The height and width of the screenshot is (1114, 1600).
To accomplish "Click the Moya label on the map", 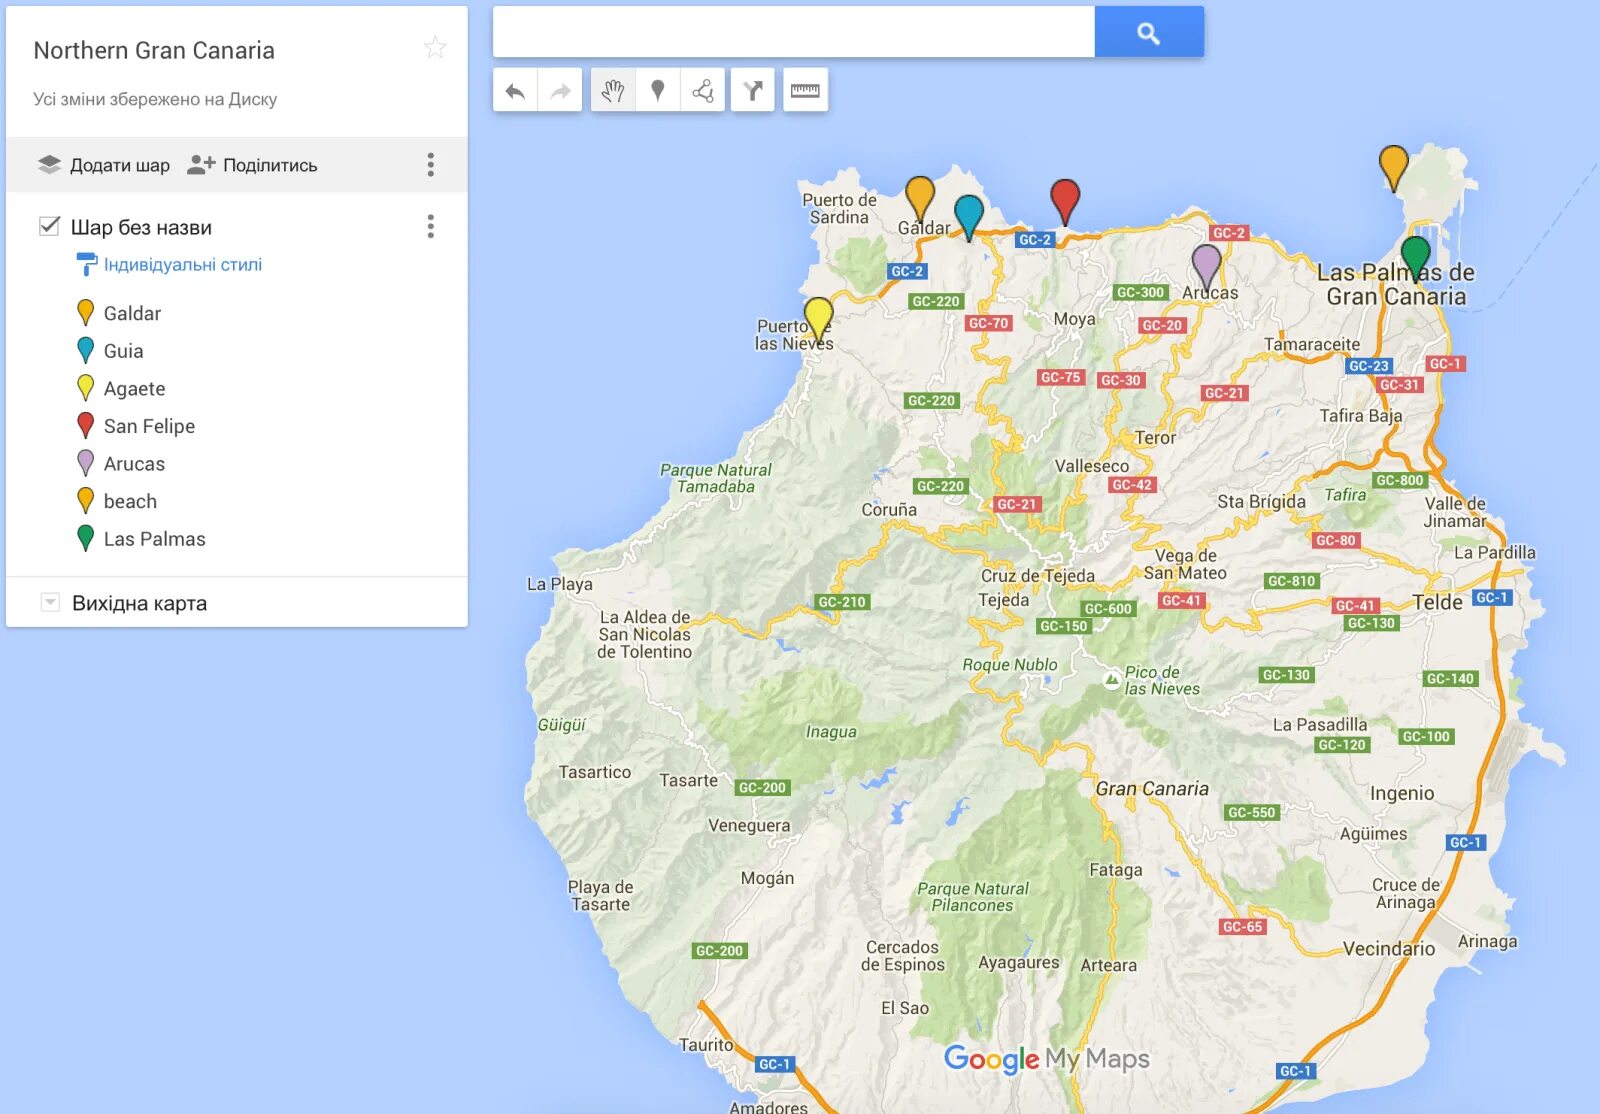I will (1074, 319).
